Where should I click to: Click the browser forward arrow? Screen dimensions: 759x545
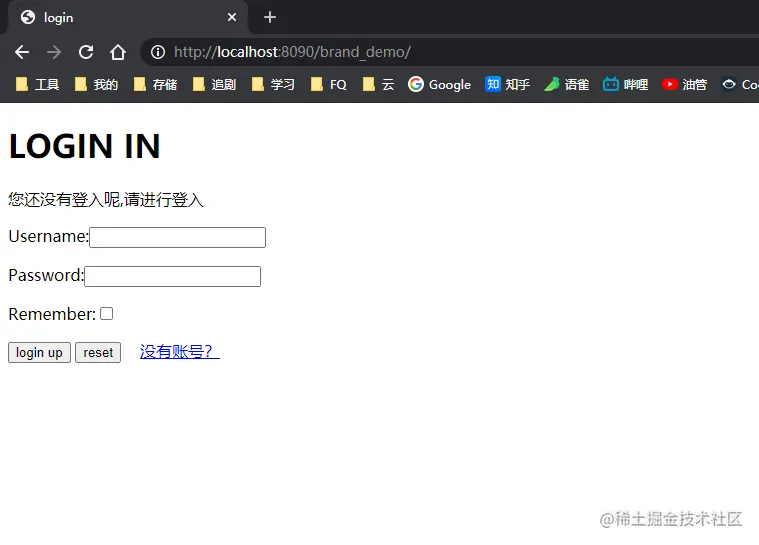54,52
